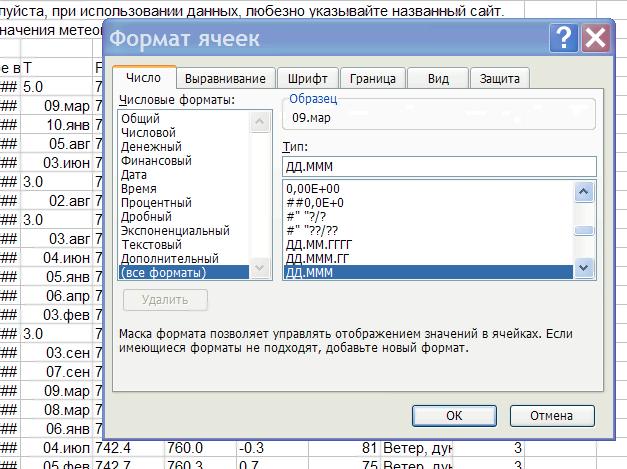
Task: Choose the Текстовый format category
Action: tap(151, 245)
